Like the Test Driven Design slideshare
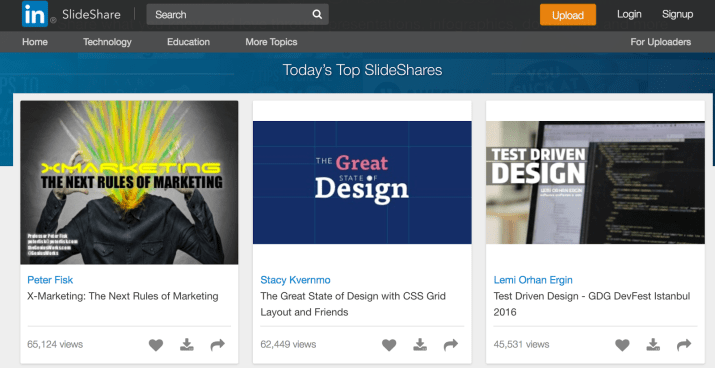Image resolution: width=715 pixels, height=368 pixels. (x=622, y=345)
